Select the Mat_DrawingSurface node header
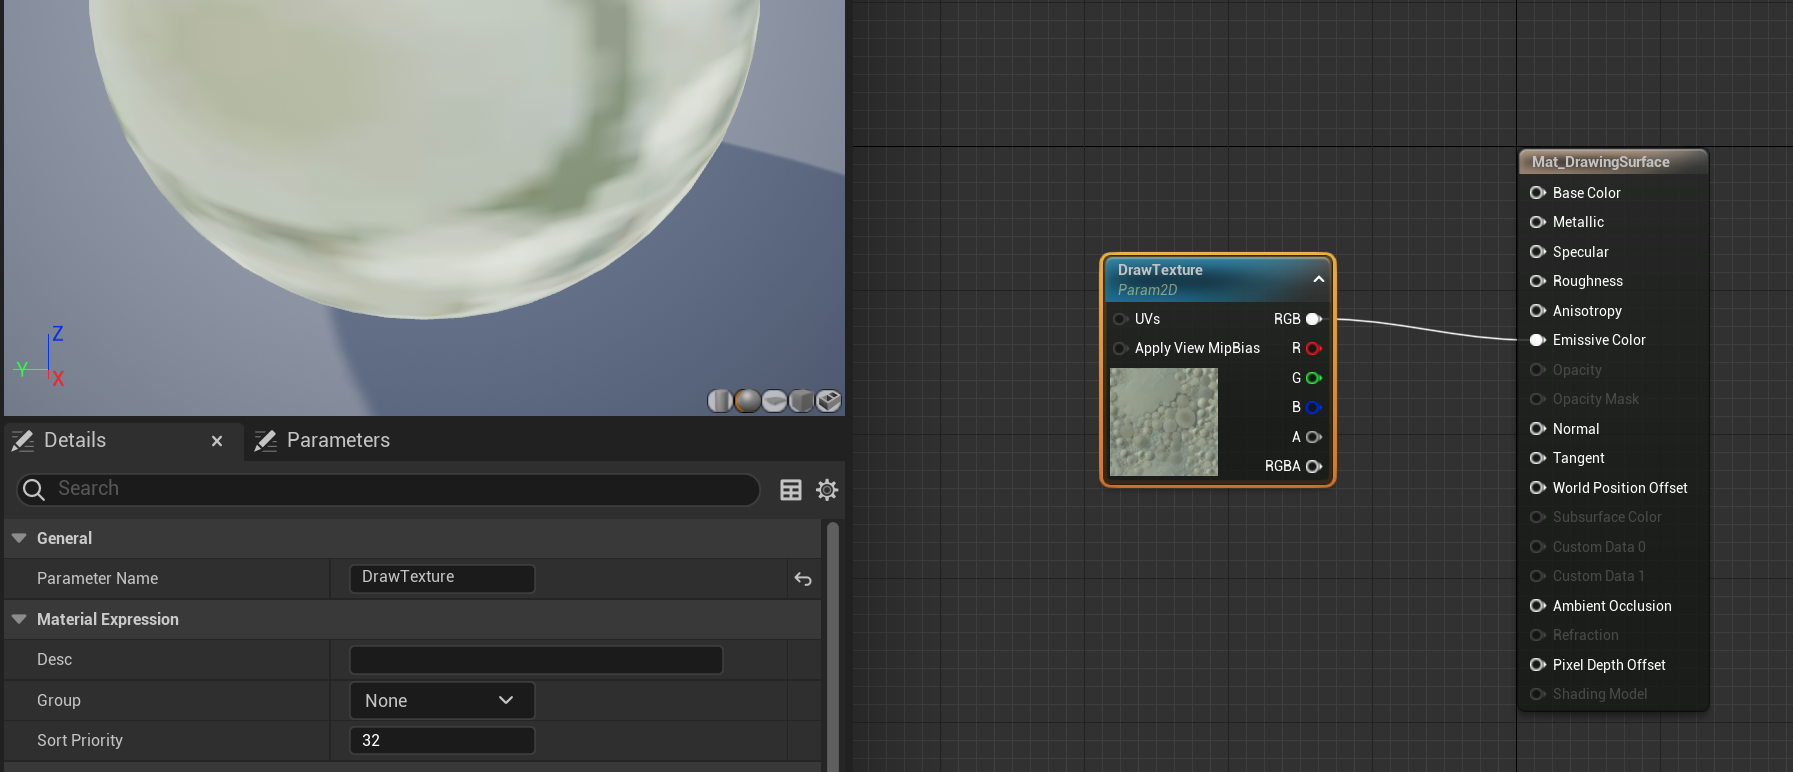This screenshot has height=772, width=1793. click(1613, 162)
